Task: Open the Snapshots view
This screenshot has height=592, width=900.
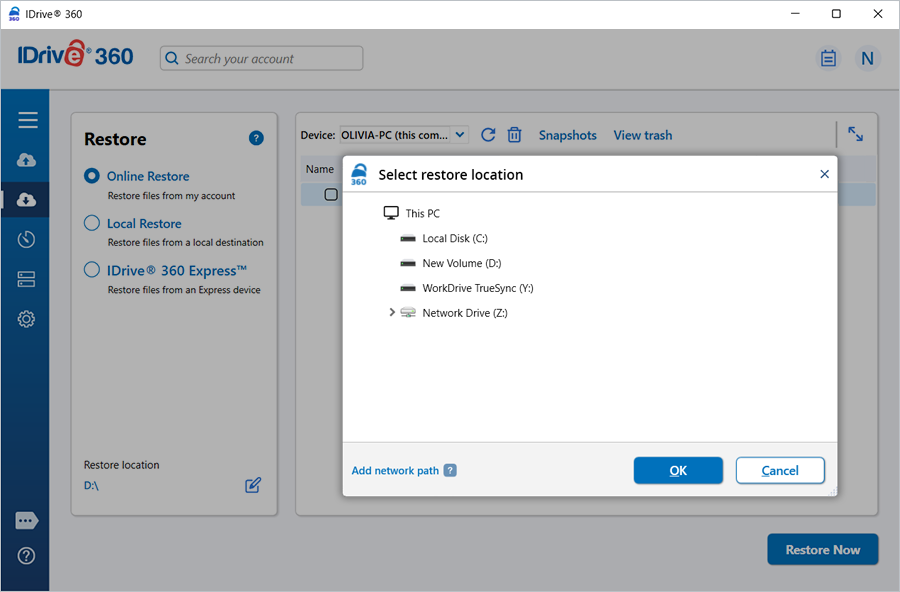Action: point(567,135)
